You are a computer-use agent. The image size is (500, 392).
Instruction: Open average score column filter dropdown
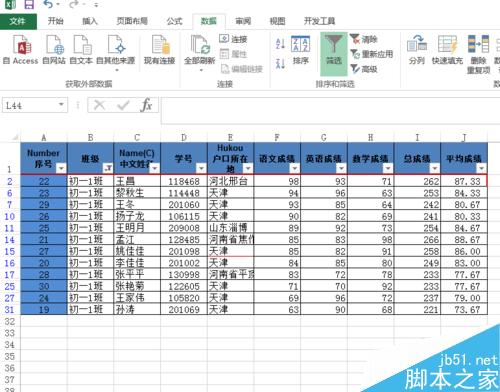[481, 168]
